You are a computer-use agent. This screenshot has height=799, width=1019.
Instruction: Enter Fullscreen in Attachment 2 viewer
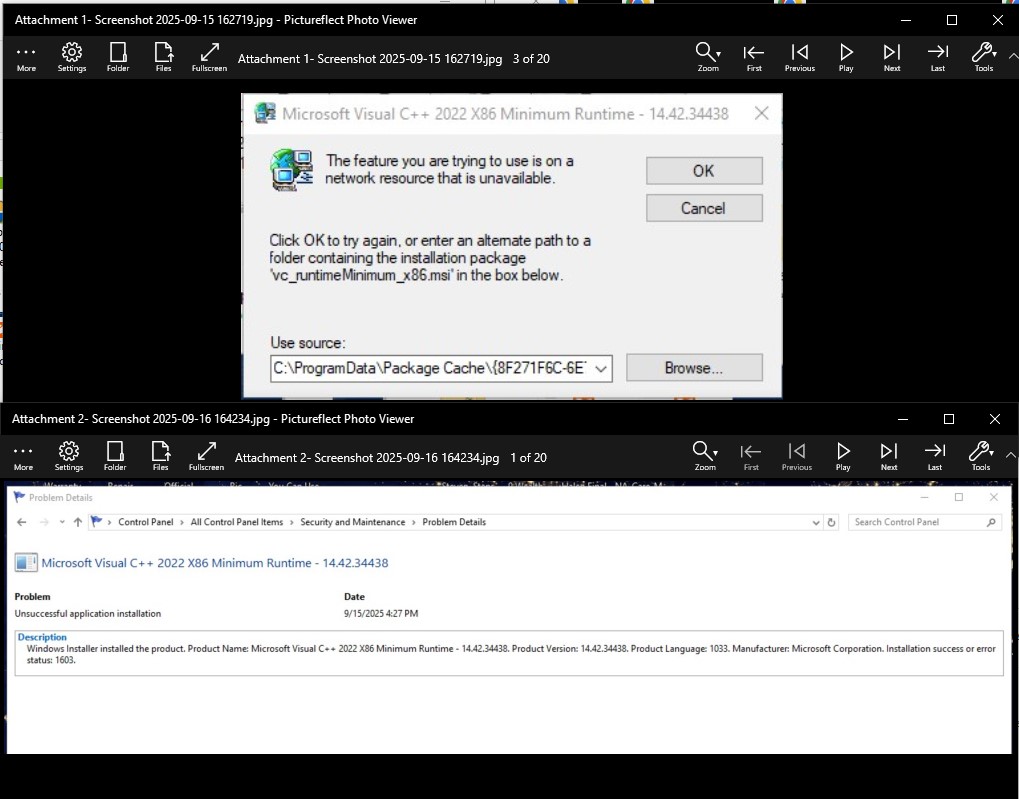(x=207, y=457)
